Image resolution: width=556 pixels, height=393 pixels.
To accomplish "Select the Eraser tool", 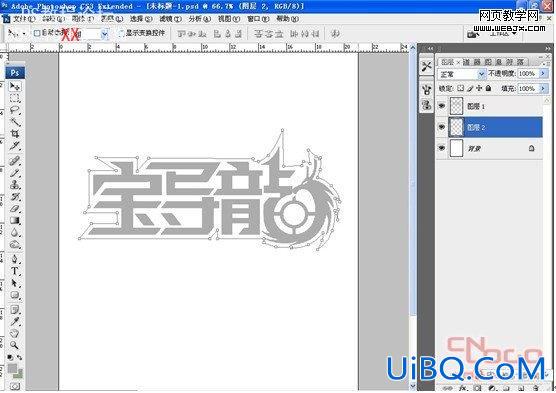I will point(15,209).
